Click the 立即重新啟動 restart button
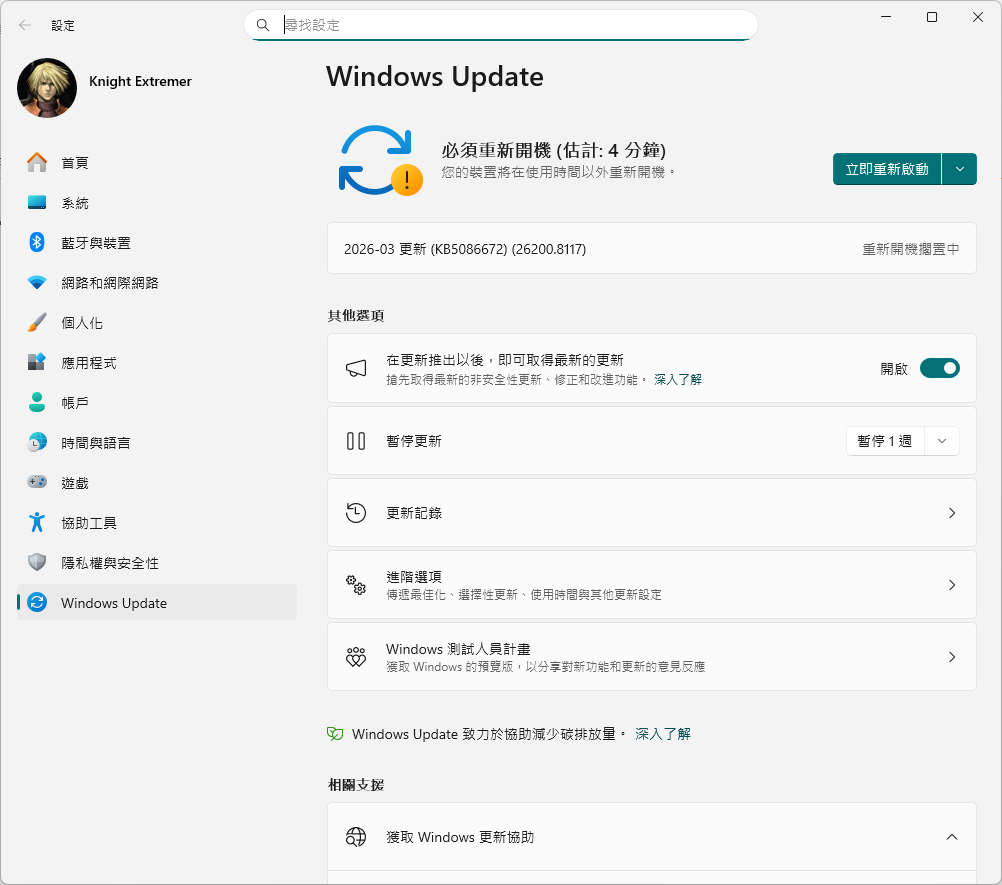The width and height of the screenshot is (1002, 885). pos(886,169)
